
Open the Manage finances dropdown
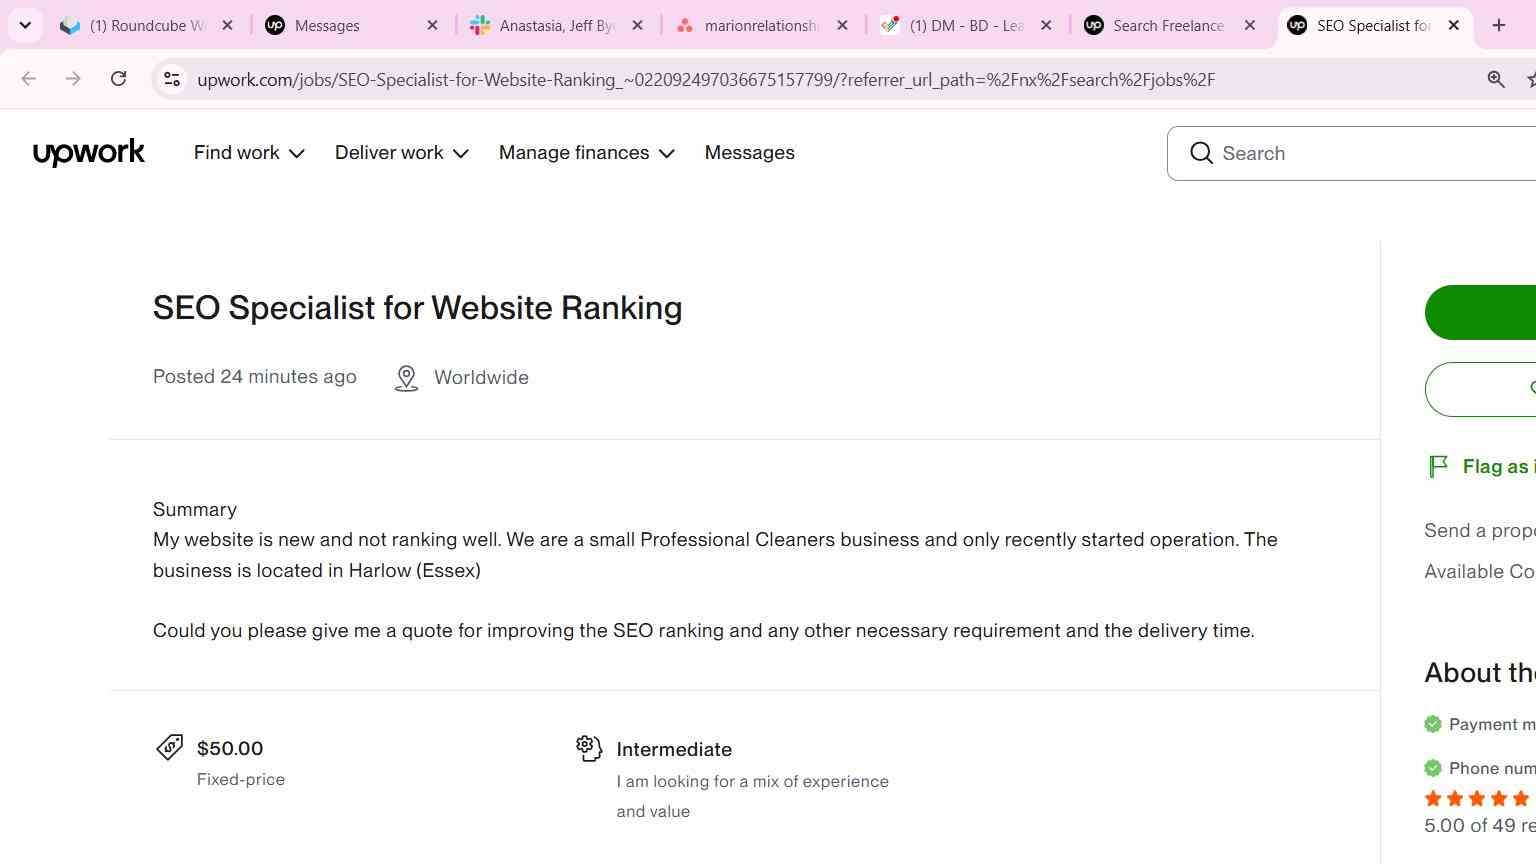tap(587, 153)
